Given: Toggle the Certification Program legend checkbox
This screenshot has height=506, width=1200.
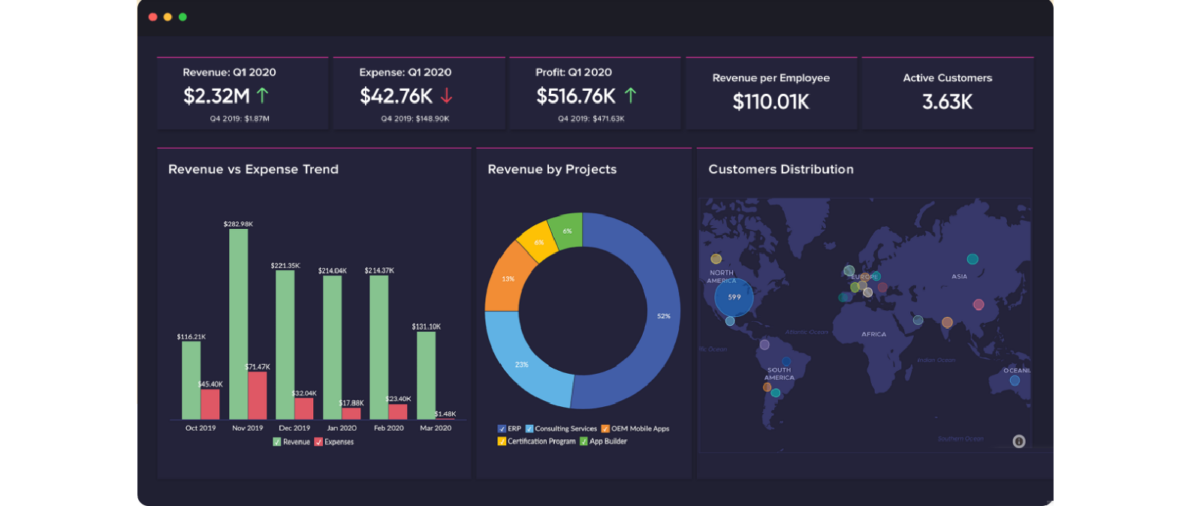Looking at the screenshot, I should tap(502, 441).
